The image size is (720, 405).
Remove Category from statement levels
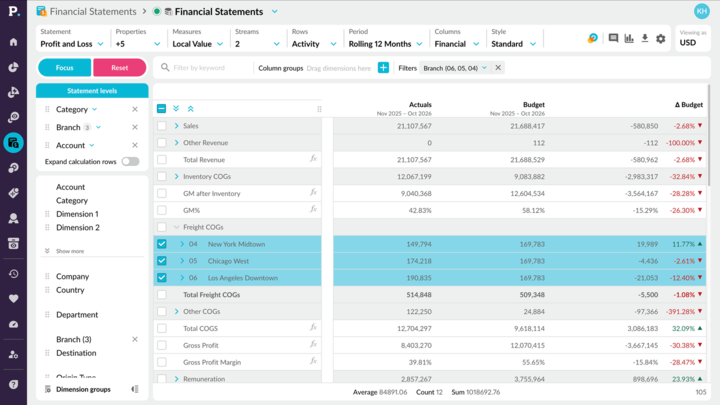[x=135, y=109]
